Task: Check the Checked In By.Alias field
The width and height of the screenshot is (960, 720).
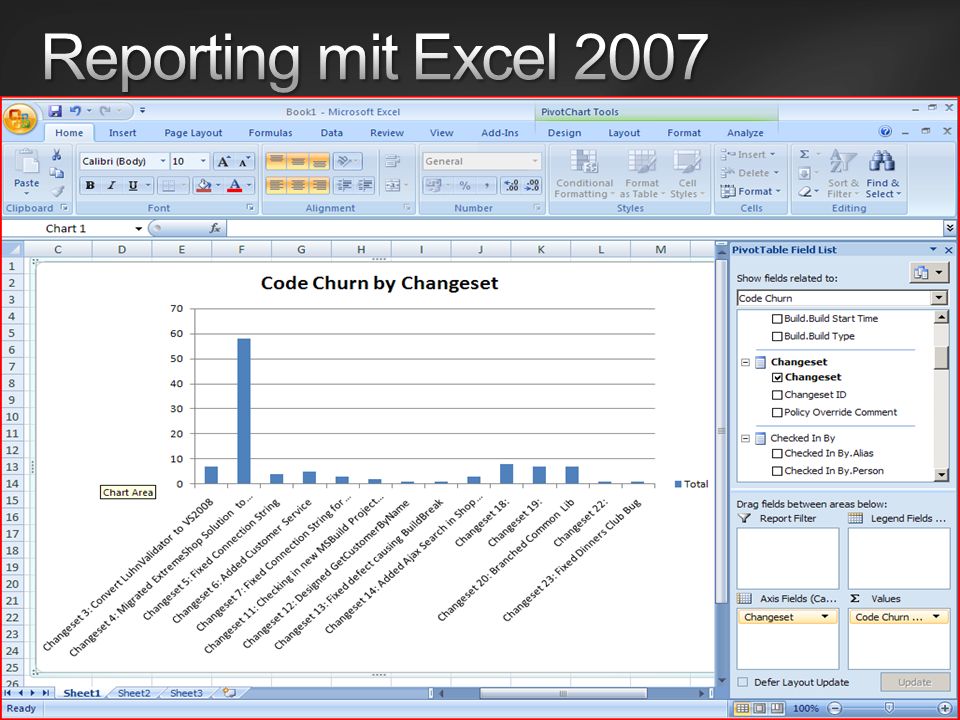Action: tap(777, 454)
